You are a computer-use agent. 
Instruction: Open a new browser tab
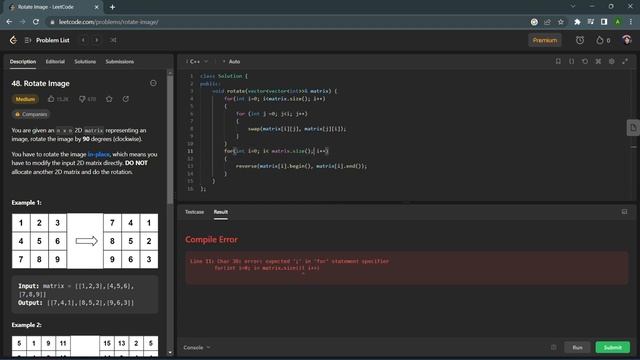(x=112, y=7)
